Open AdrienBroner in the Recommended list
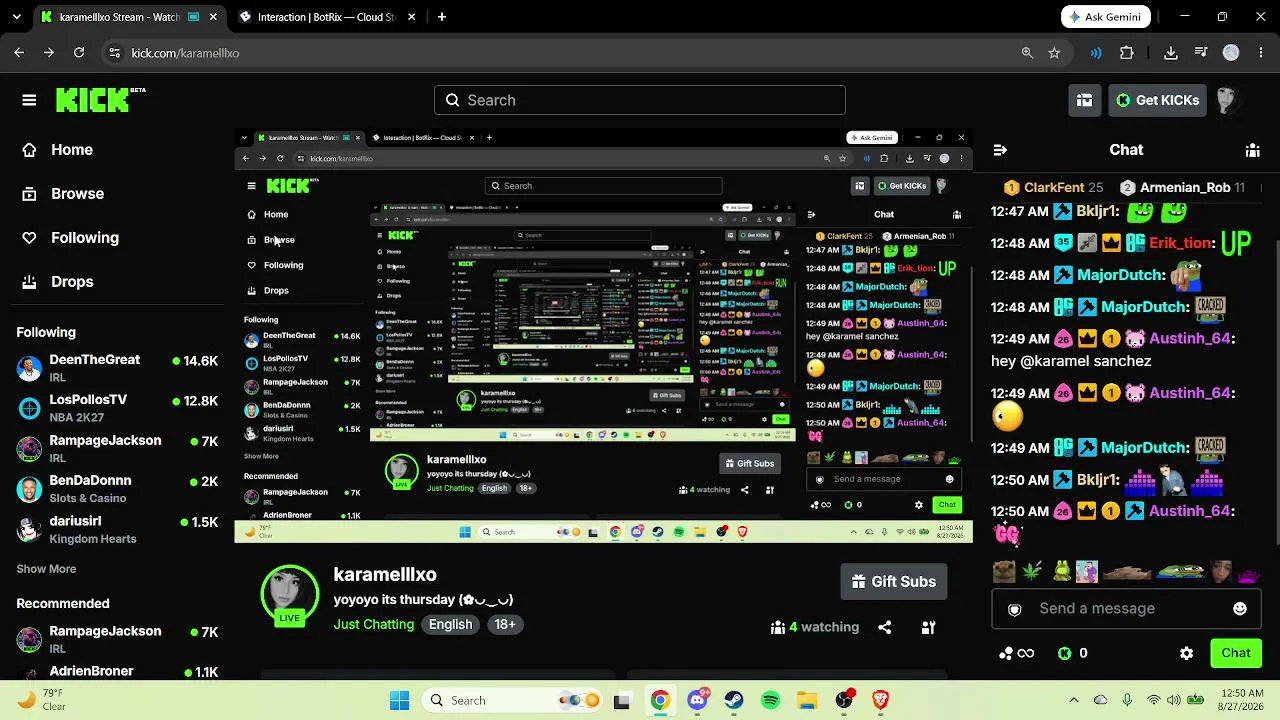Image resolution: width=1280 pixels, height=720 pixels. pos(117,671)
